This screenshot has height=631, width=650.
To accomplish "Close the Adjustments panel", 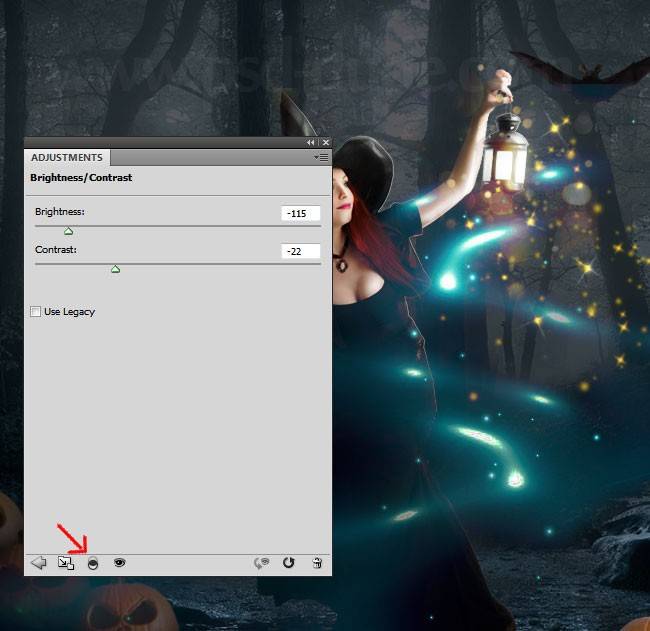I will coord(325,143).
